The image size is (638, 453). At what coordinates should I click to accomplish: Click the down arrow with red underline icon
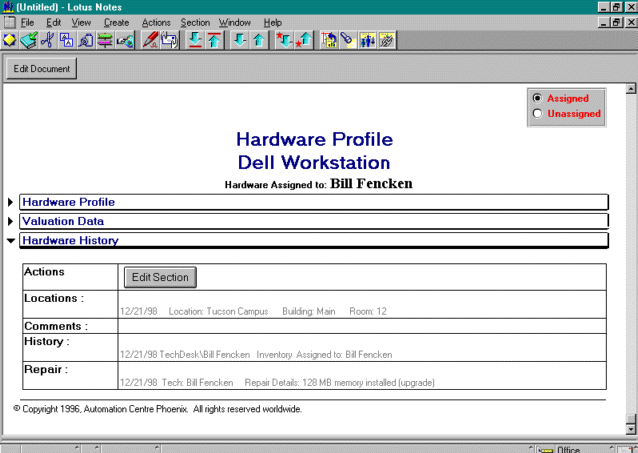pos(195,40)
